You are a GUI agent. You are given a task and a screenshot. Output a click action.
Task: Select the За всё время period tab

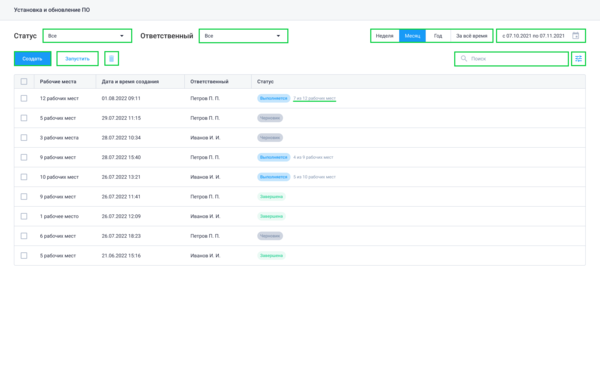pos(471,36)
